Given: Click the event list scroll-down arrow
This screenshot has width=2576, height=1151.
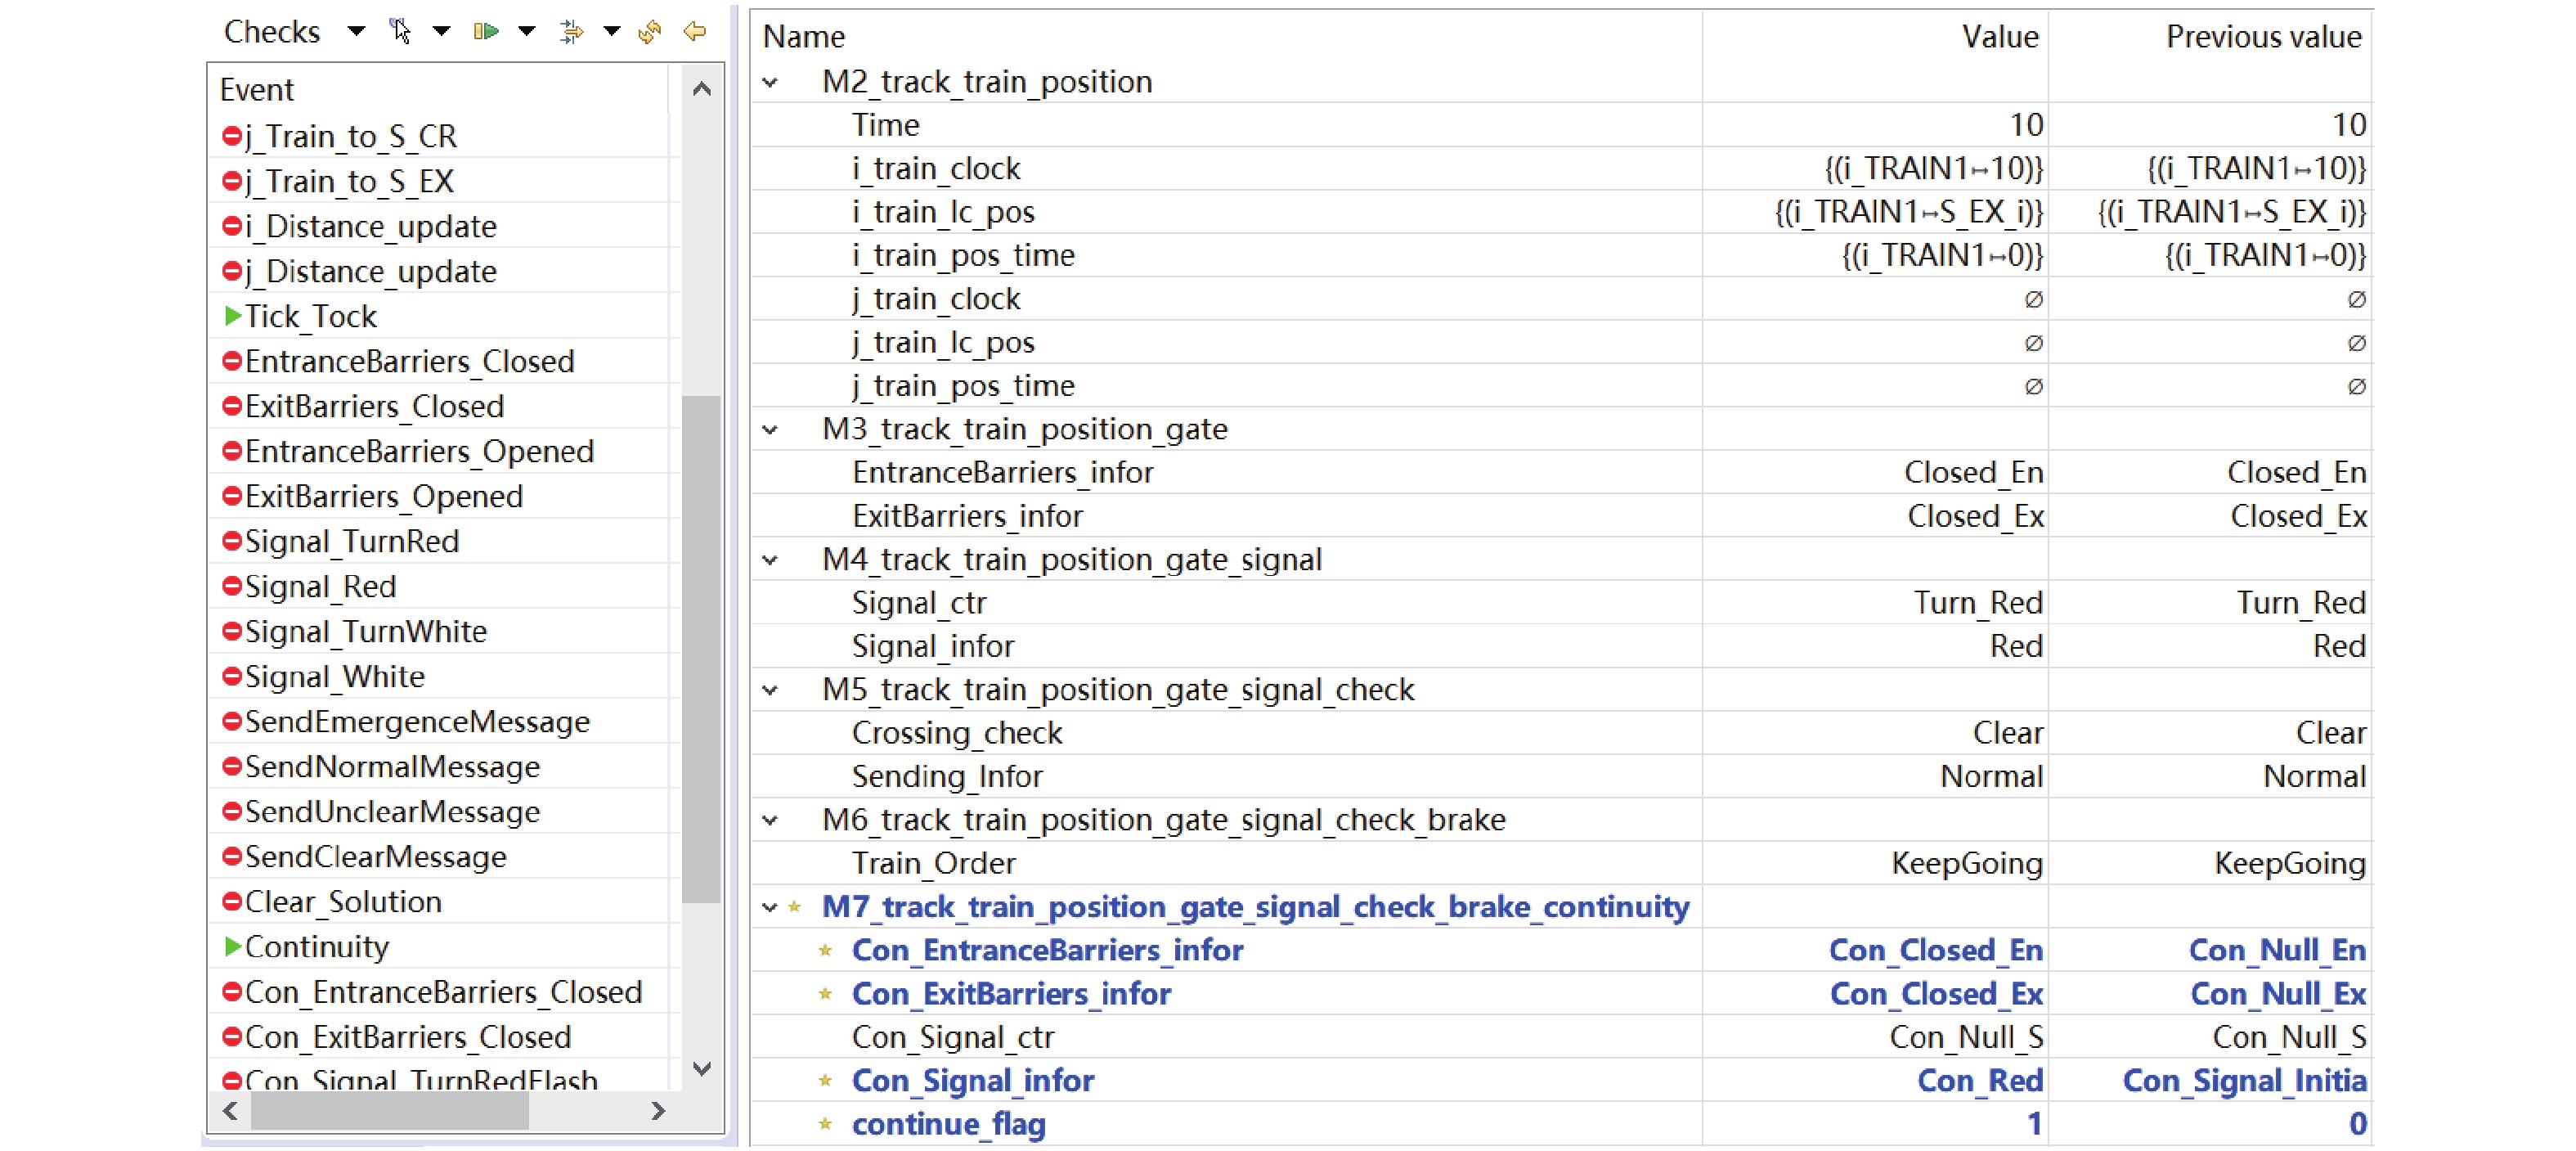Looking at the screenshot, I should (x=702, y=1068).
